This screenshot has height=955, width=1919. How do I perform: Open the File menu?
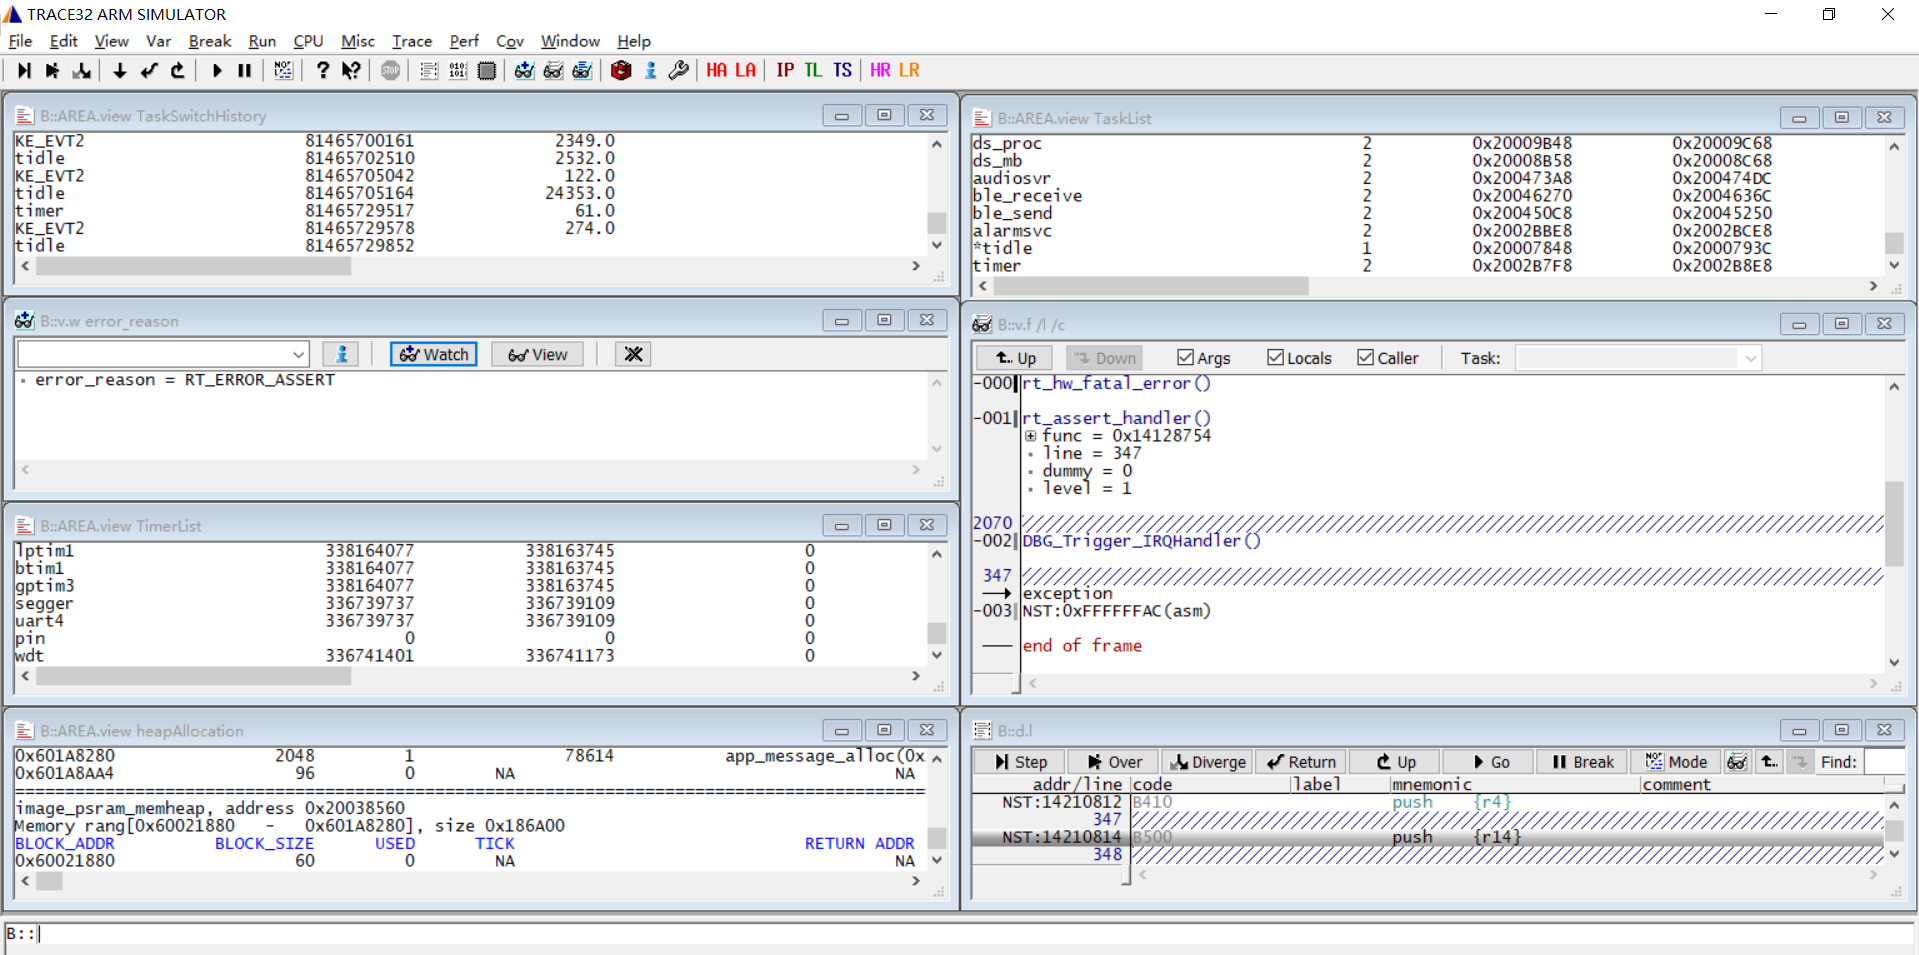coord(20,41)
